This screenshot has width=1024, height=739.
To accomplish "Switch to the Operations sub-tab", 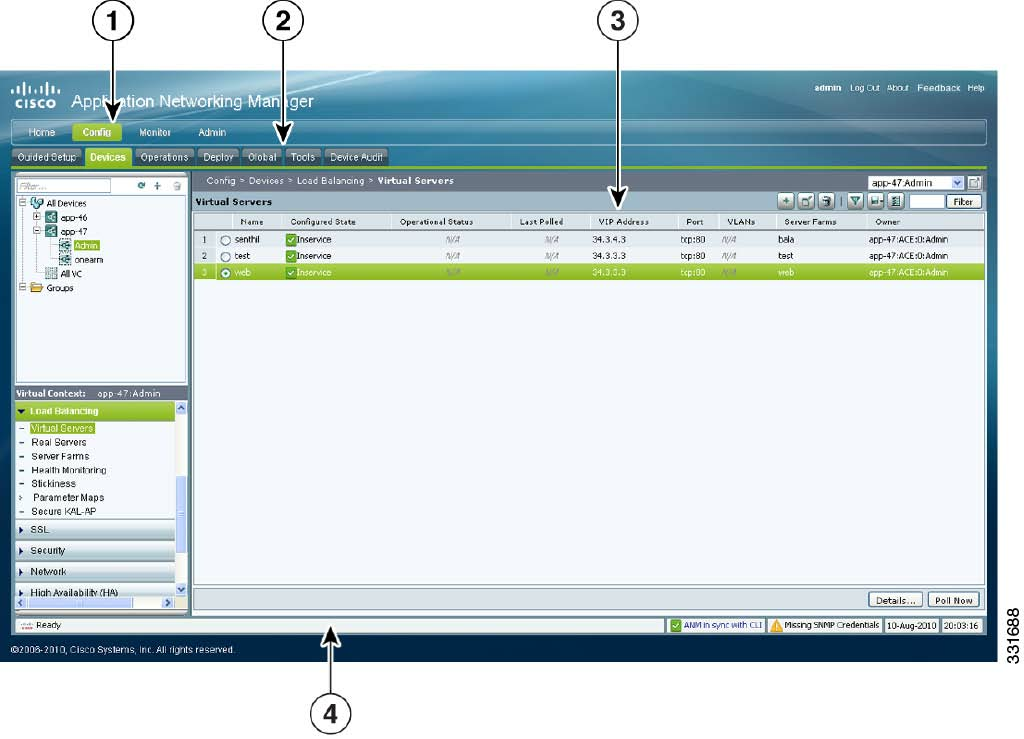I will pyautogui.click(x=164, y=157).
